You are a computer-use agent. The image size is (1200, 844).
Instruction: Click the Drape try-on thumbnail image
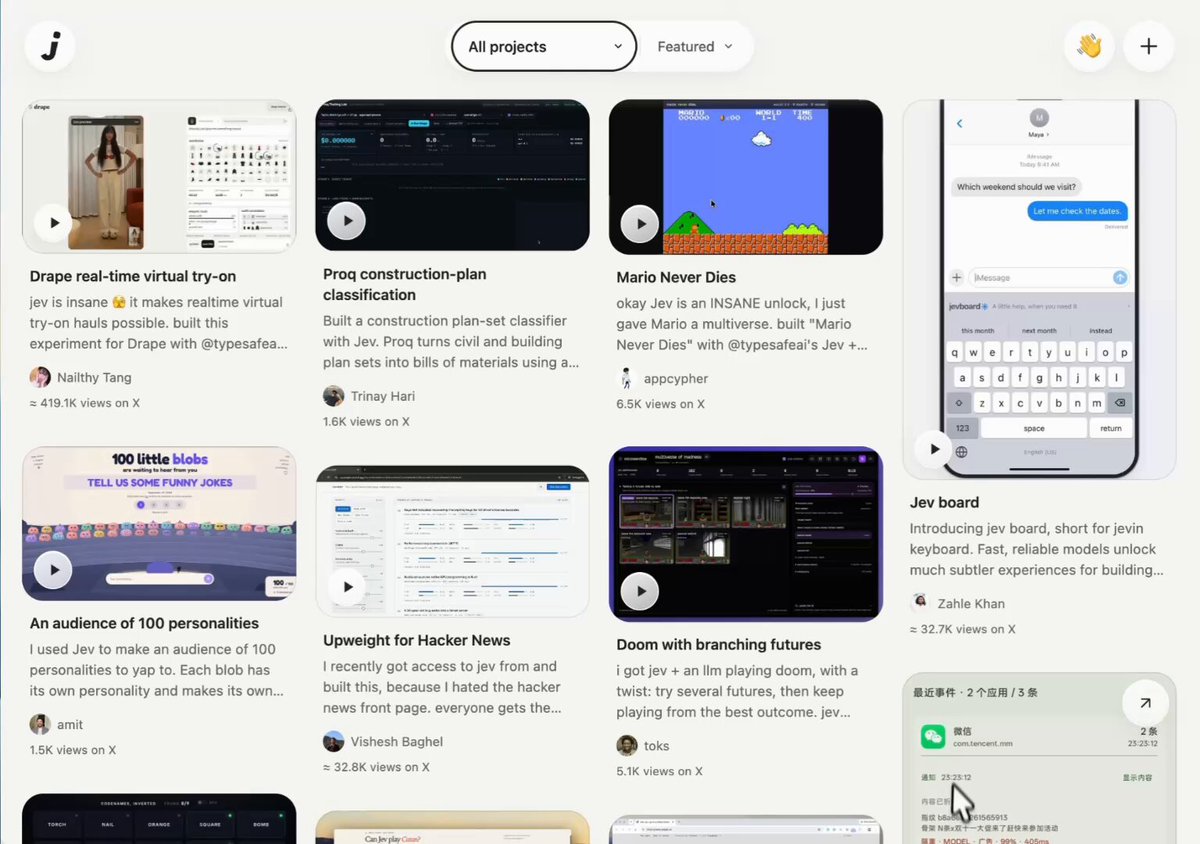(x=159, y=175)
